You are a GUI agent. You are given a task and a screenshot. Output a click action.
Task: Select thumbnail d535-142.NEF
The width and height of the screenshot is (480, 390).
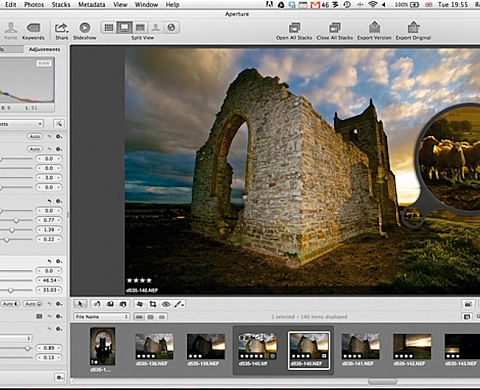412,347
